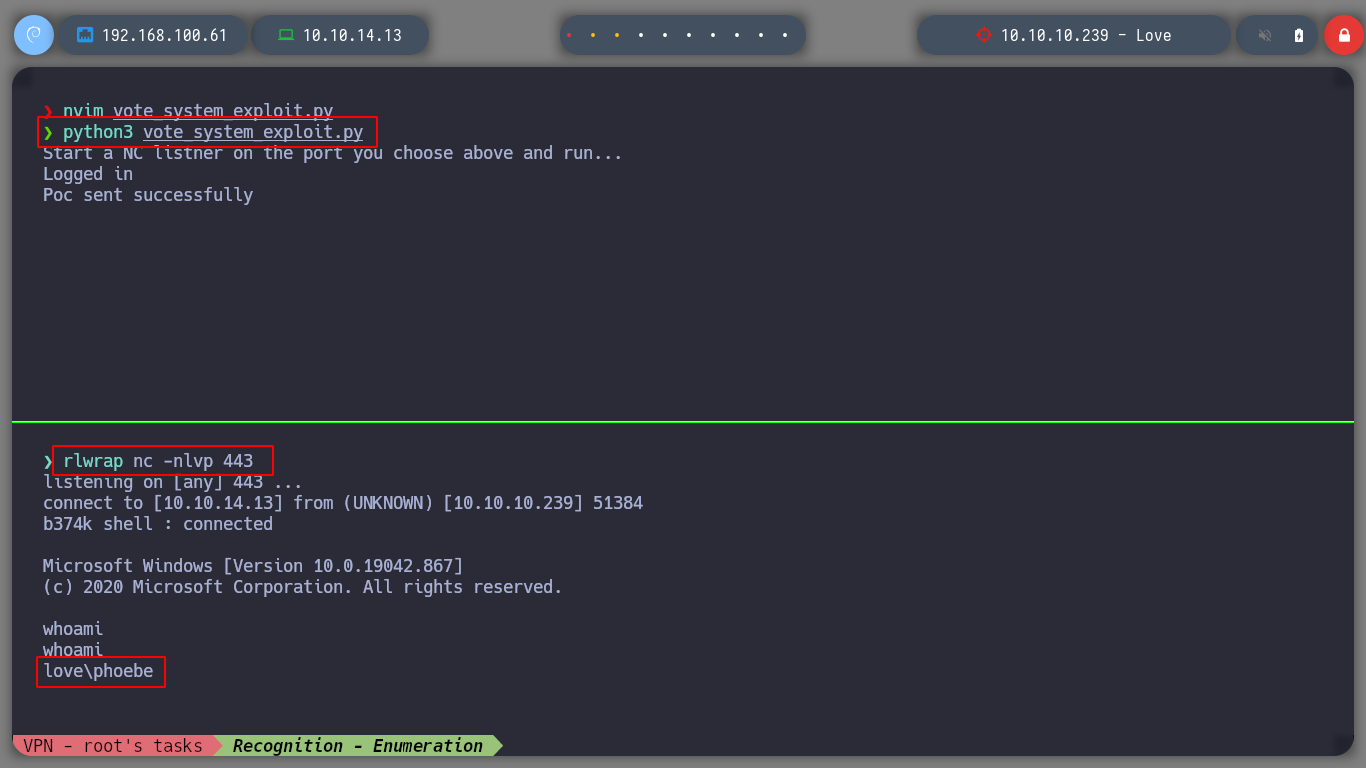The height and width of the screenshot is (768, 1366).
Task: Click the battery status icon
Action: pyautogui.click(x=1299, y=35)
